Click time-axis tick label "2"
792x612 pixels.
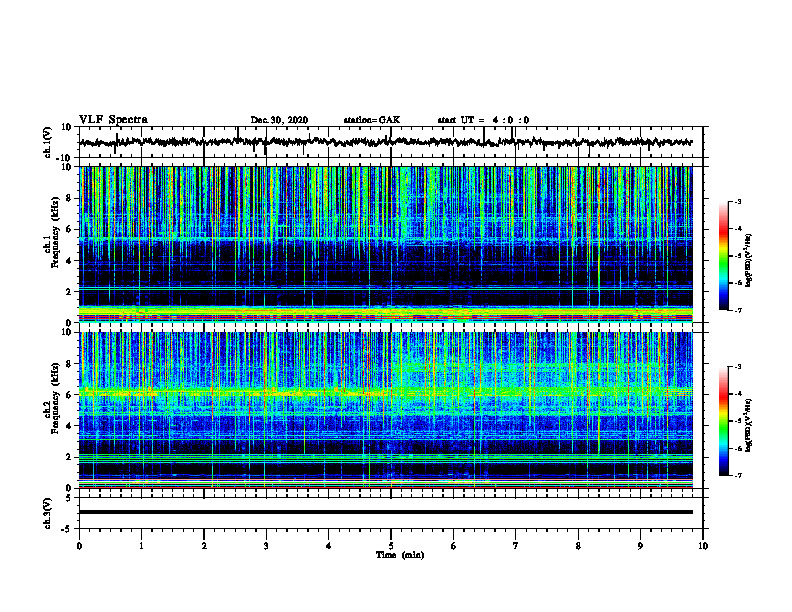[204, 546]
